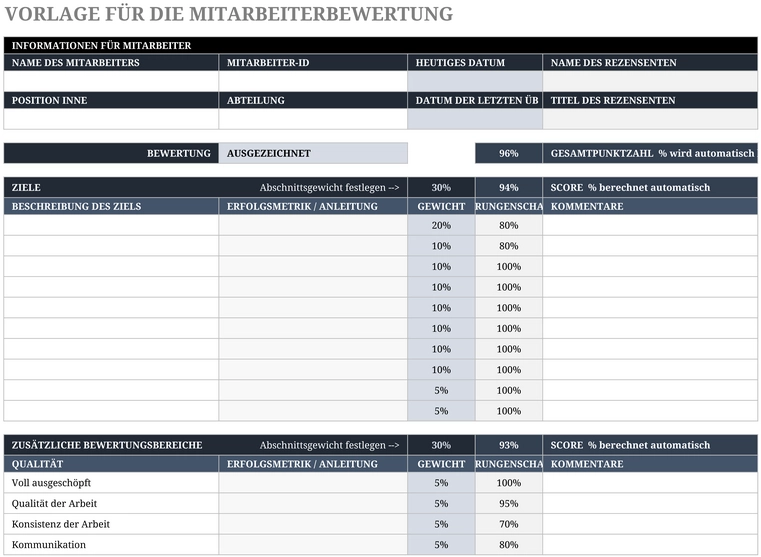The height and width of the screenshot is (557, 761).
Task: Select the 70% score for 'Konsistenz der Arbeit'
Action: pos(509,524)
